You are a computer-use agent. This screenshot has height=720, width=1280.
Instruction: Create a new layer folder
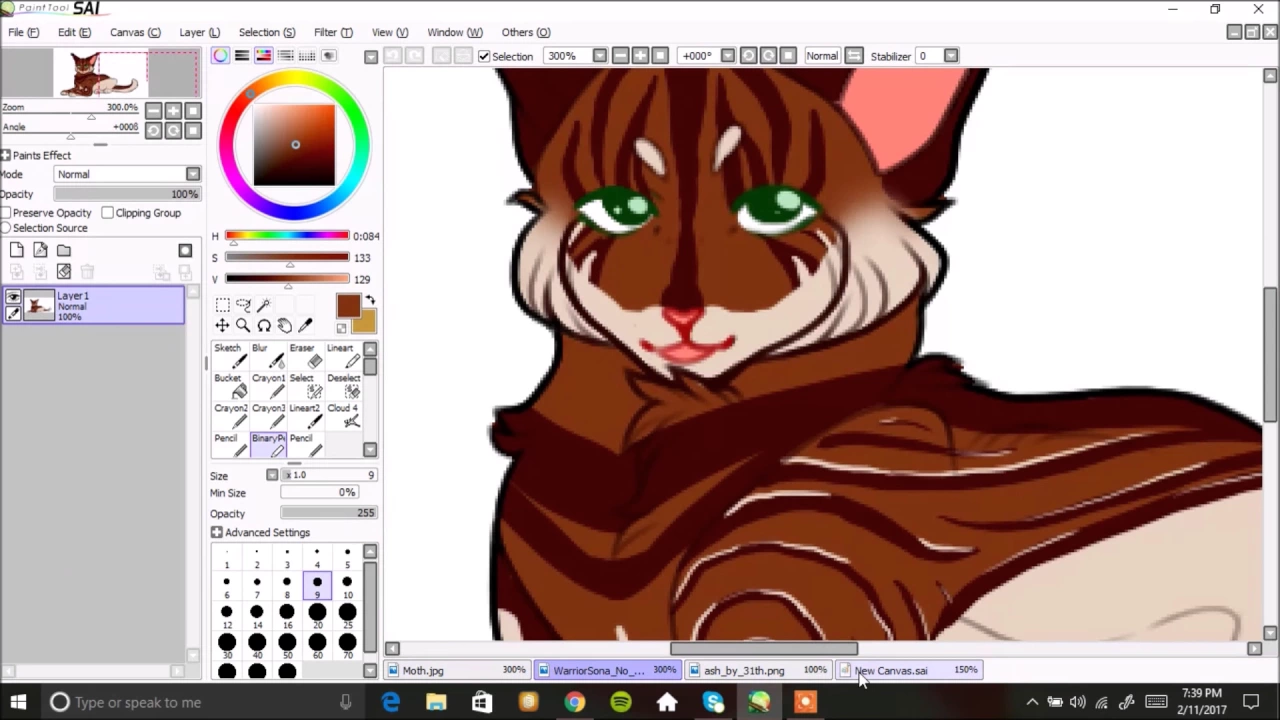coord(63,250)
